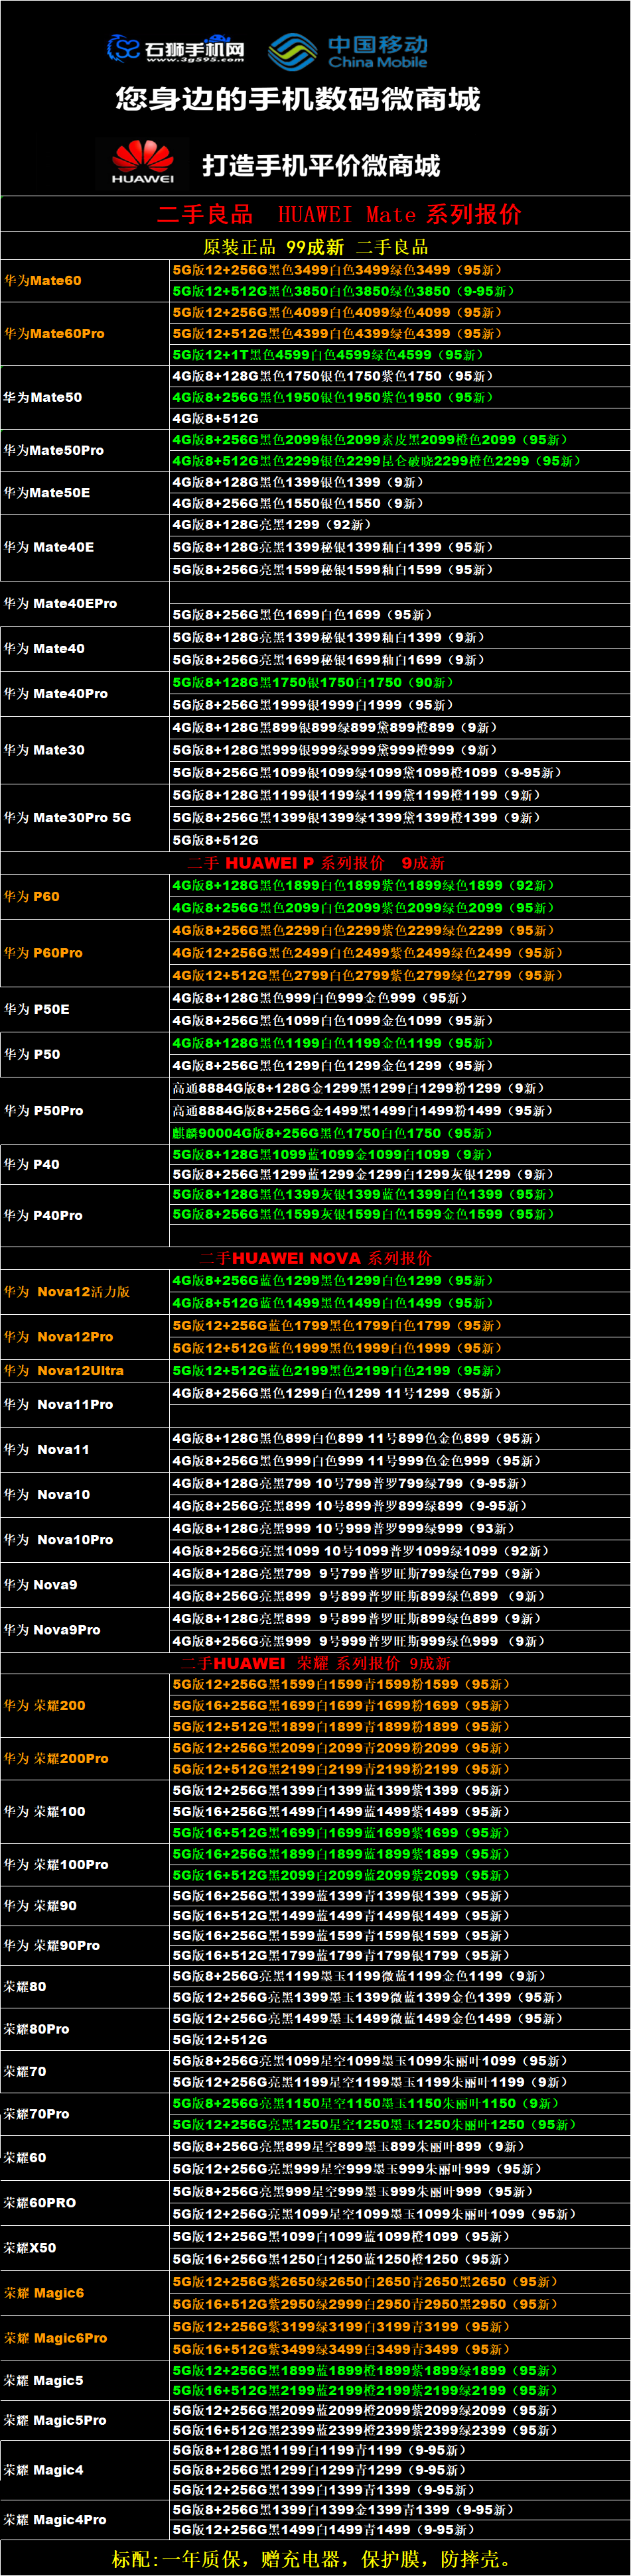Click the P60Pro 4G版12+512G 2799 row
Viewport: 631px width, 2576px height.
(400, 976)
